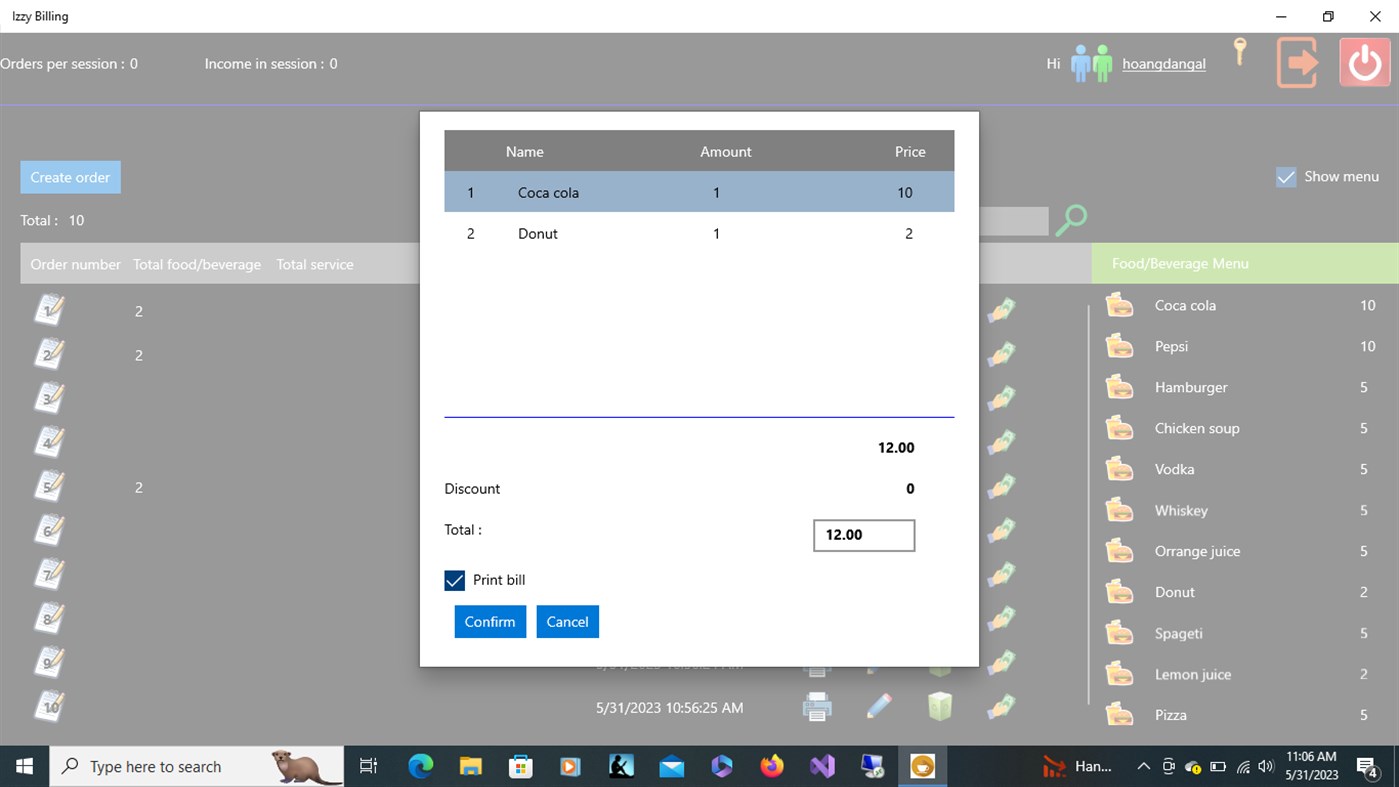
Task: Choose the order 7 notepad icon
Action: 50,574
